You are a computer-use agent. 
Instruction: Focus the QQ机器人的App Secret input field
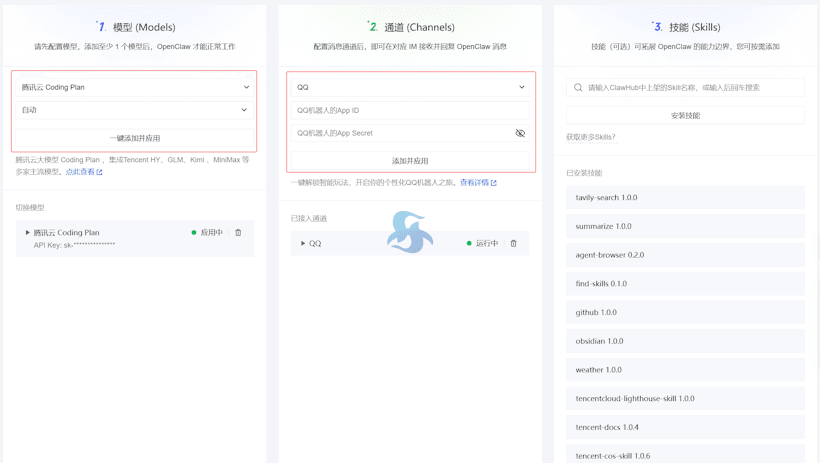pyautogui.click(x=400, y=133)
